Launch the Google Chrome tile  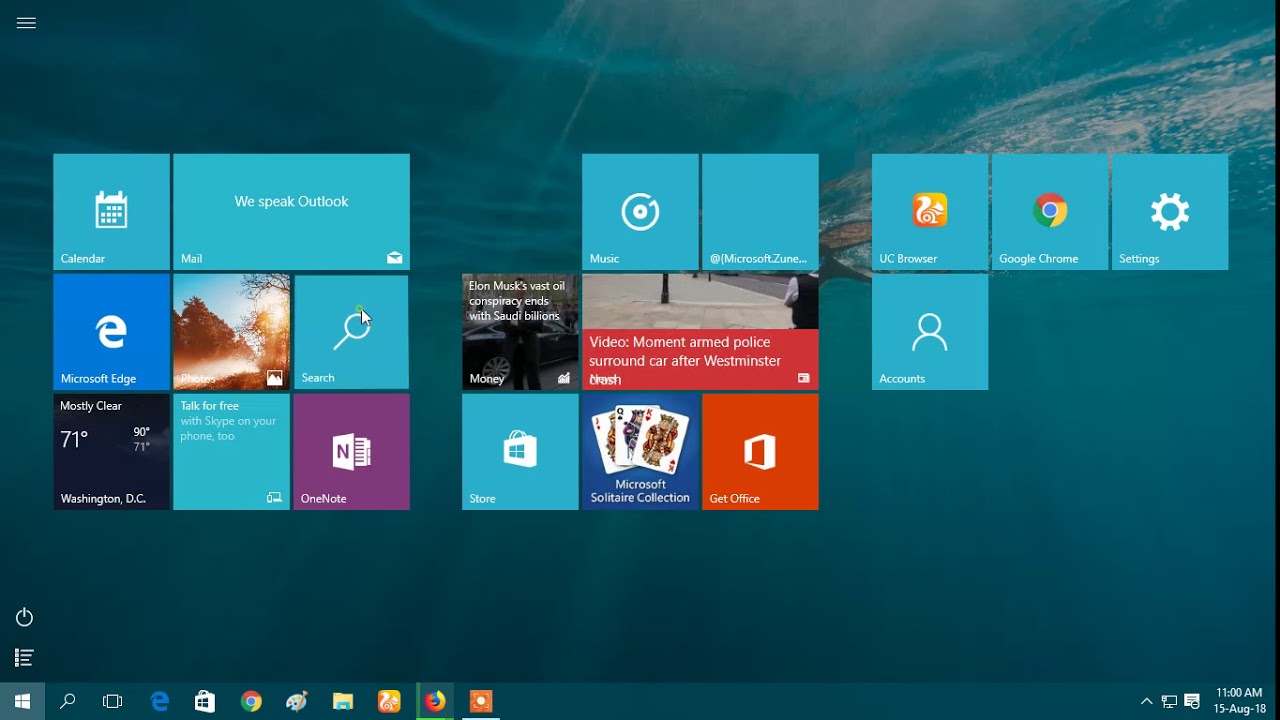[x=1050, y=212]
